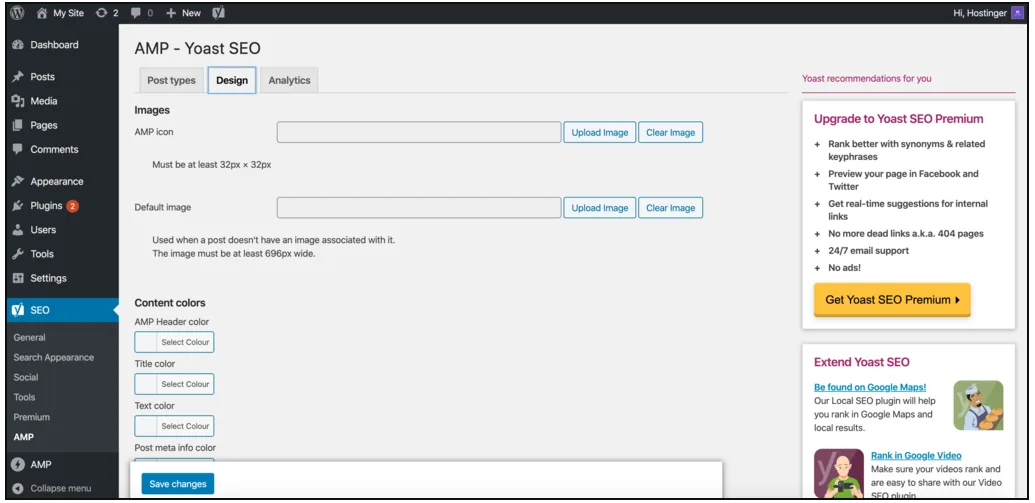Click the WordPress logo icon
Viewport: 1035px width, 503px height.
(17, 13)
